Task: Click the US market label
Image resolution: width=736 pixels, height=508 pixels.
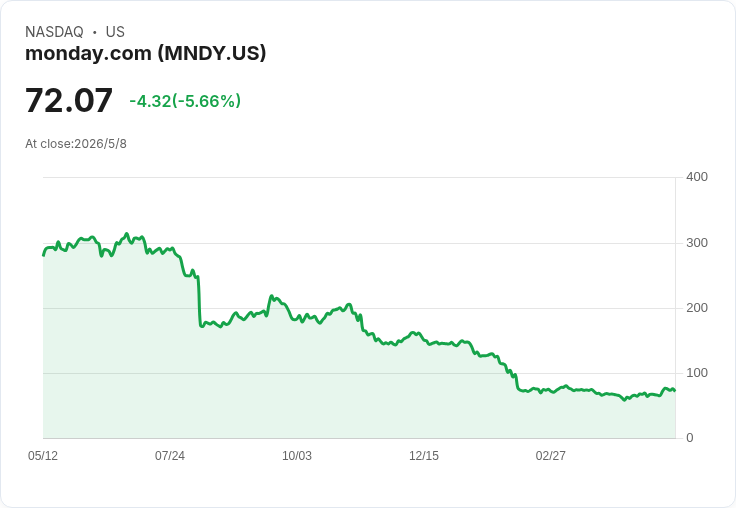Action: (115, 32)
